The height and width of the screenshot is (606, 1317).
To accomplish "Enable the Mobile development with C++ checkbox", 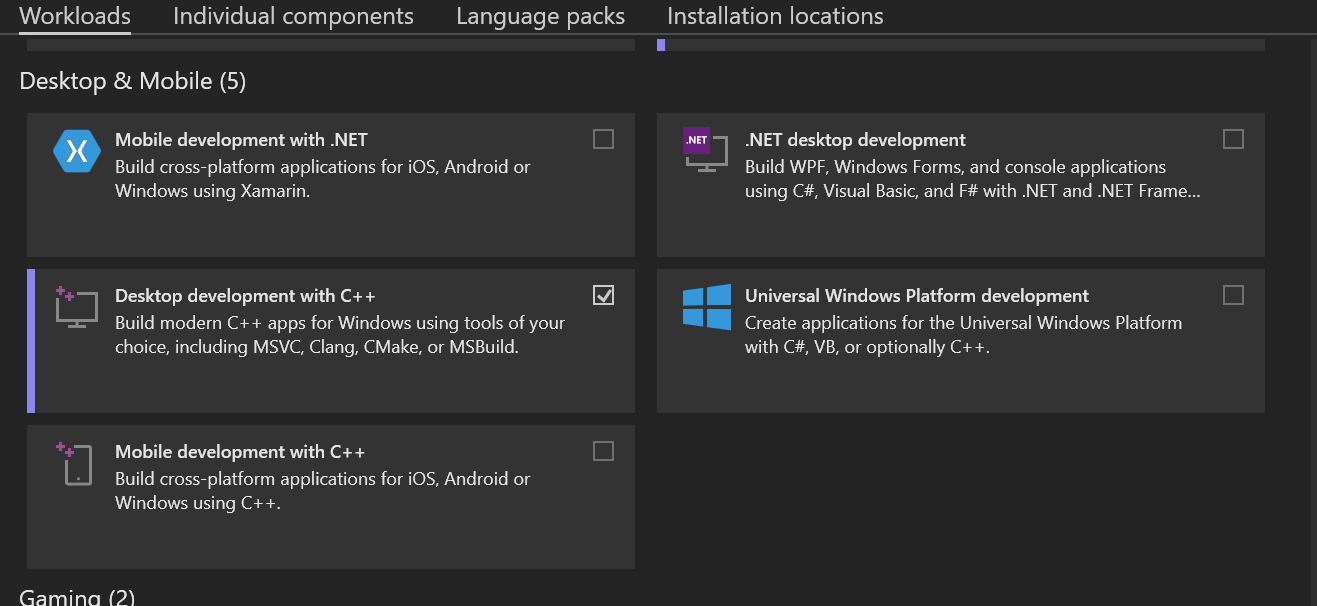I will 603,451.
